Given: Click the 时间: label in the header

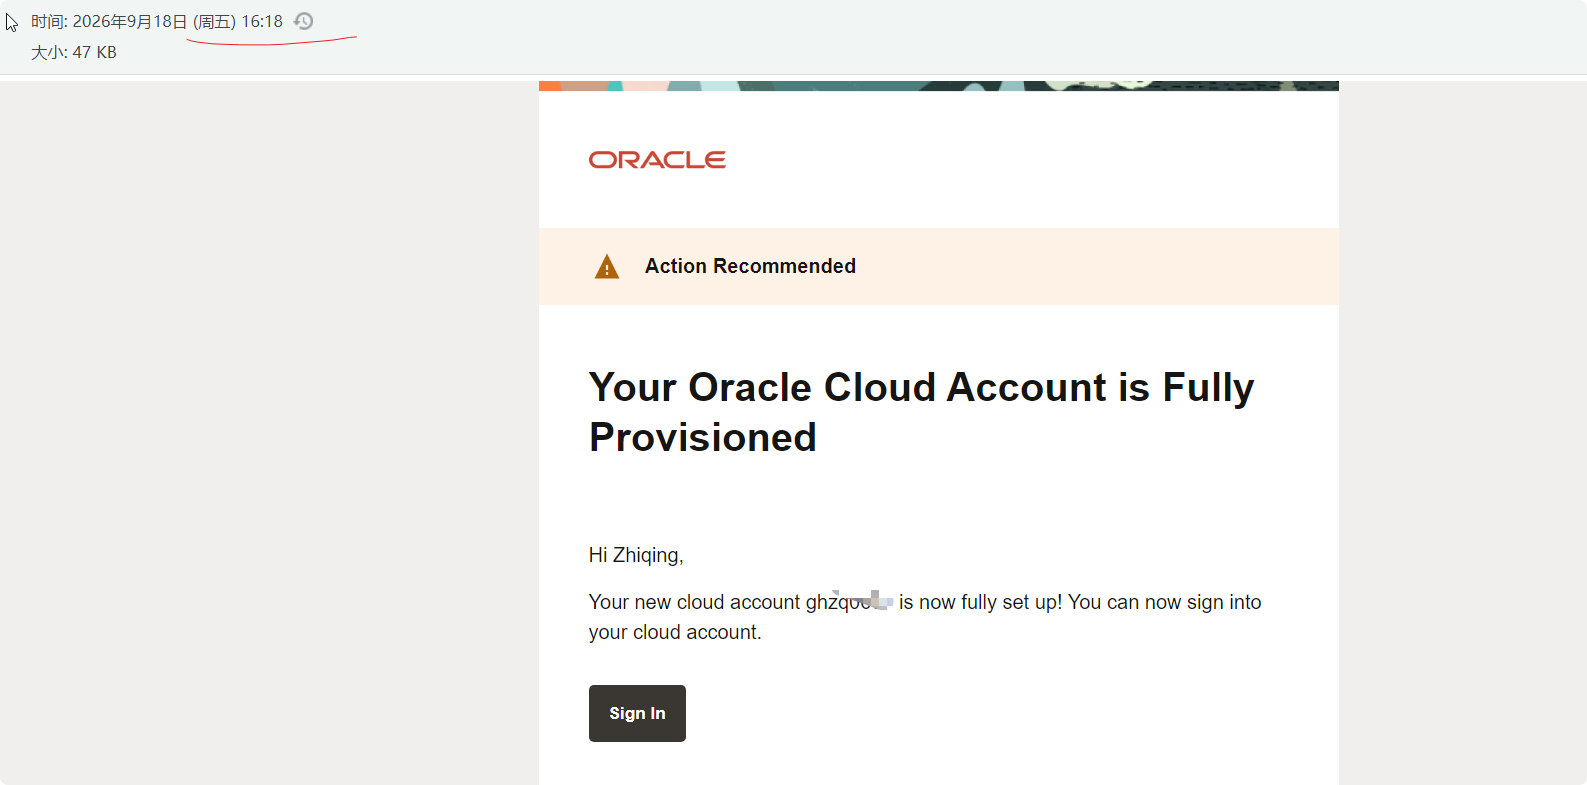Looking at the screenshot, I should [x=49, y=22].
